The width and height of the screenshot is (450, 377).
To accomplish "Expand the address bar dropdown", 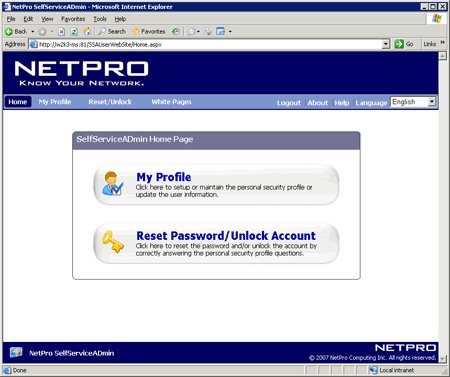I will (386, 44).
